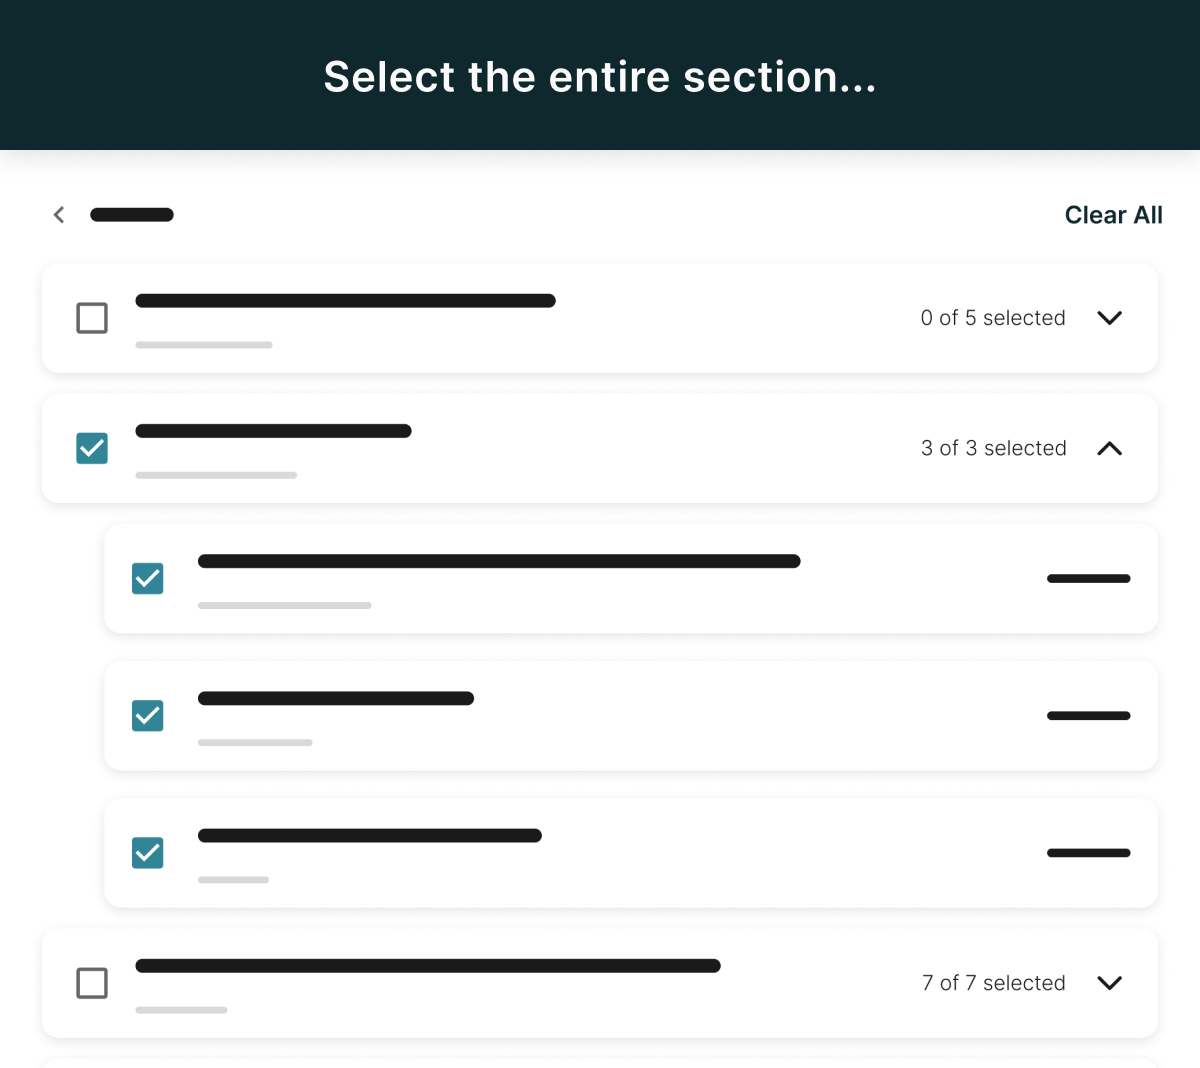The width and height of the screenshot is (1200, 1068).
Task: Click the '7 of 7 selected' counter label
Action: (x=993, y=983)
